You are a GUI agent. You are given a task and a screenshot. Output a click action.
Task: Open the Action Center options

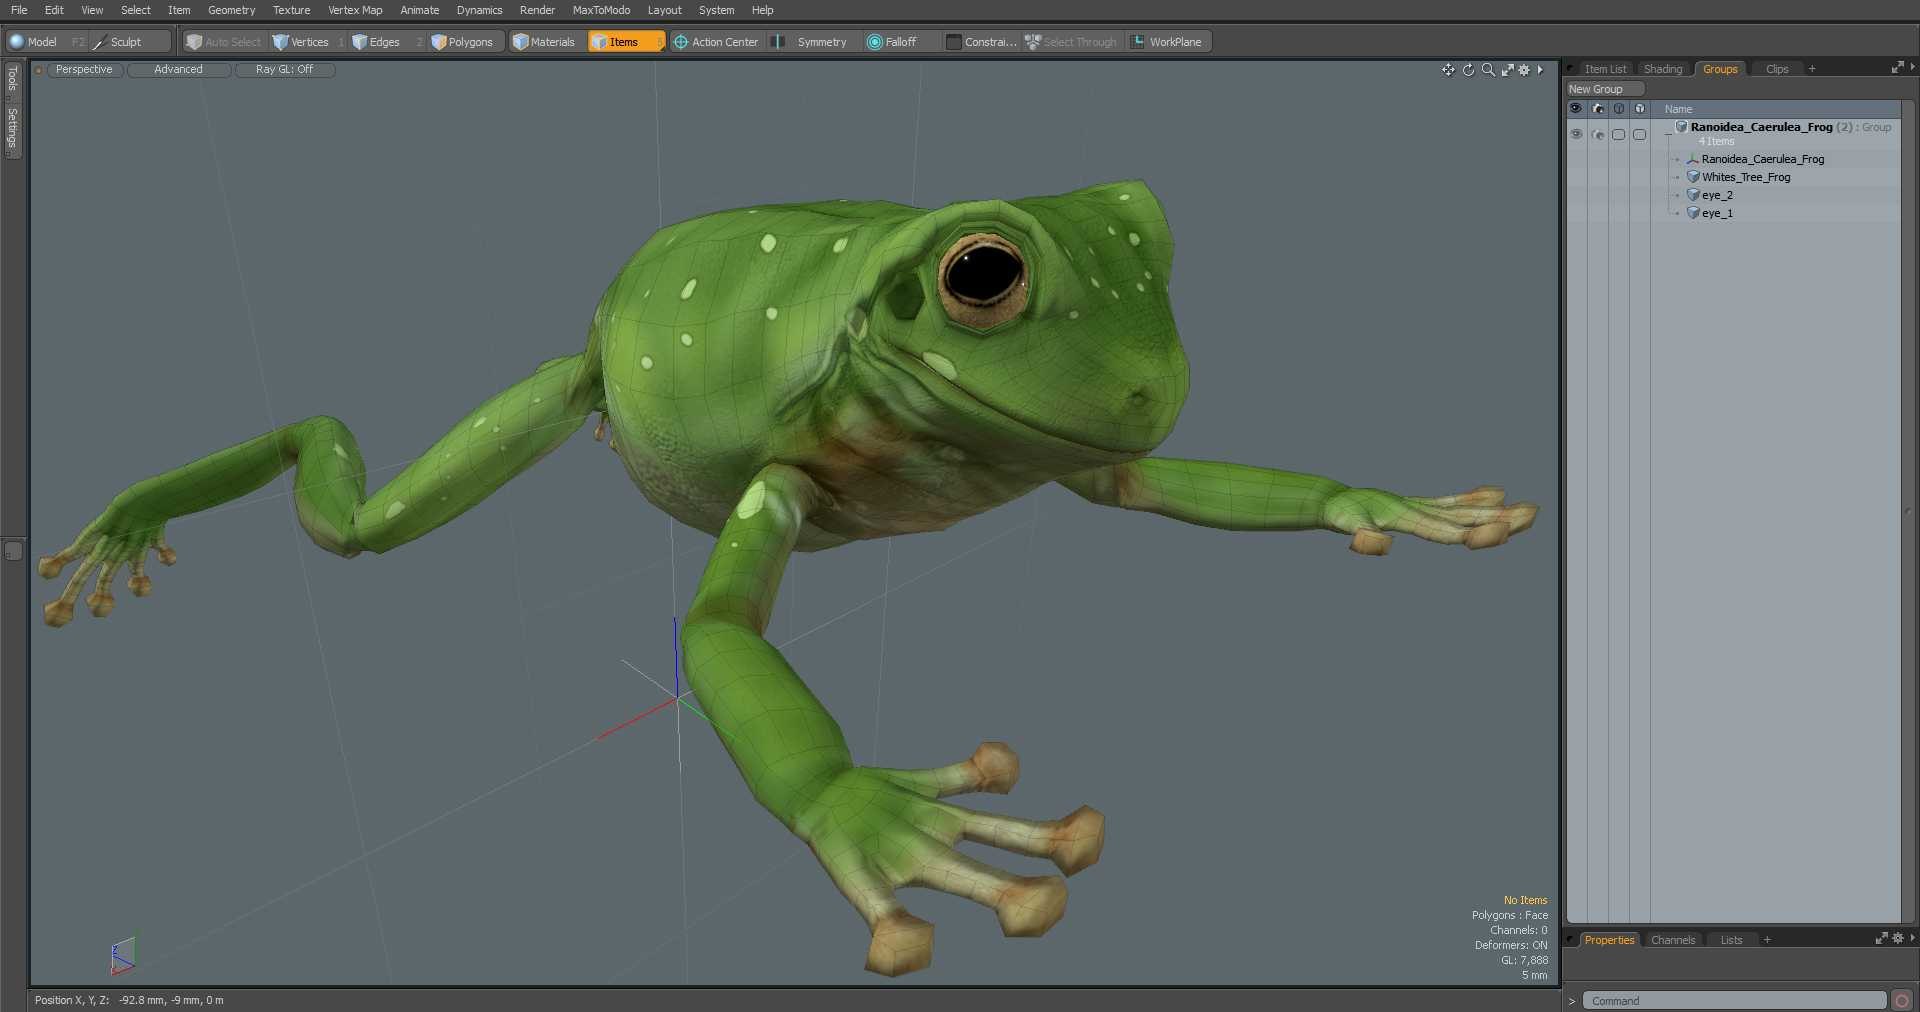tap(716, 42)
